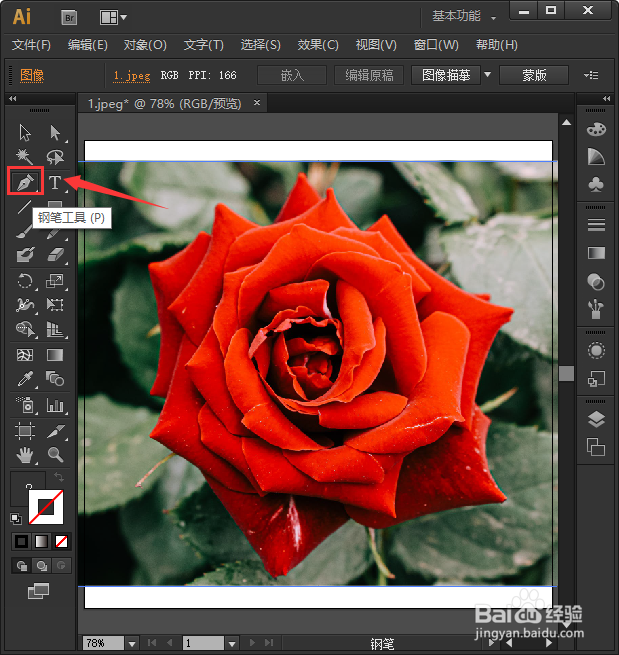The height and width of the screenshot is (655, 619).
Task: Open the 对象(O) menu
Action: pos(145,45)
